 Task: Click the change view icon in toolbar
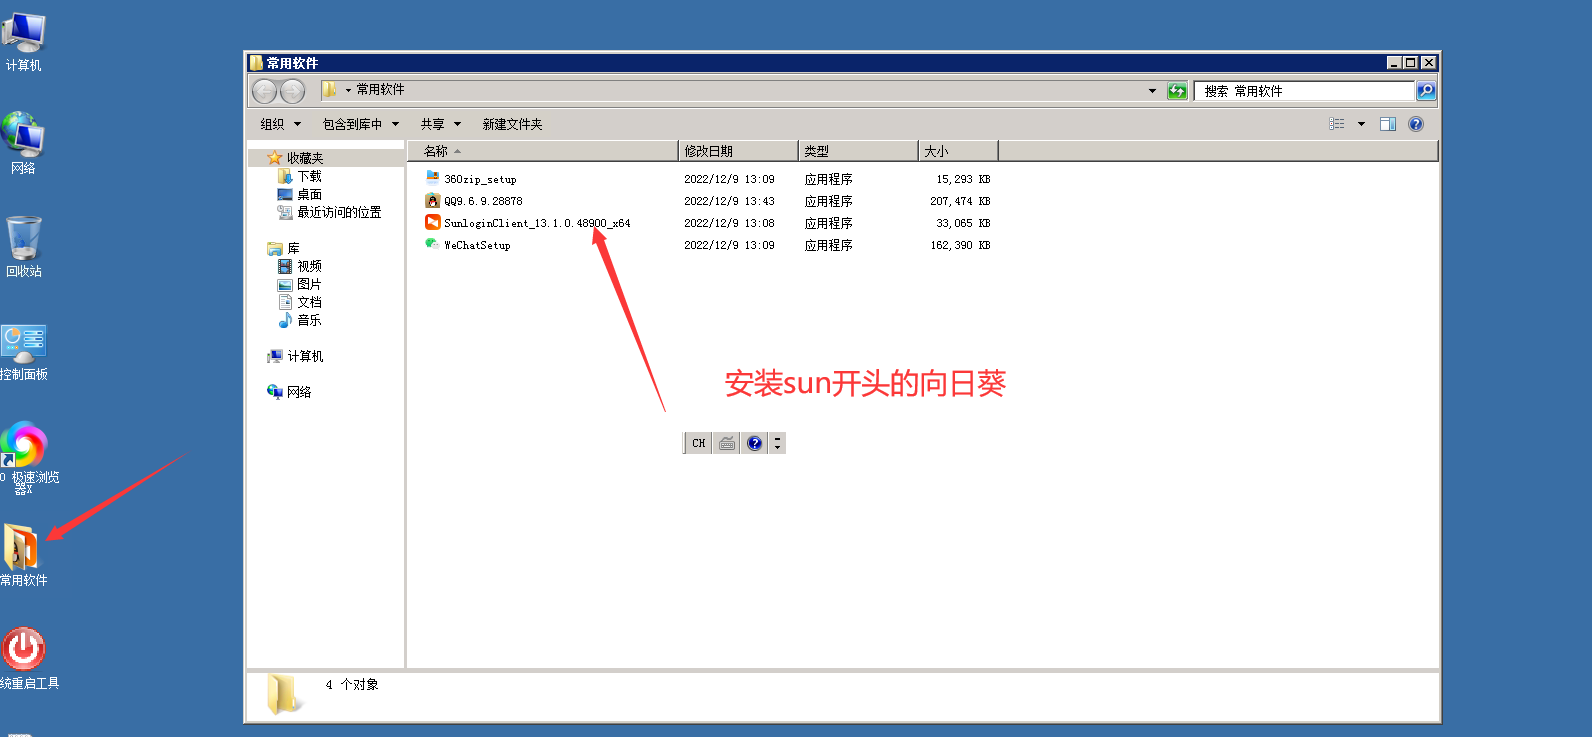click(1337, 124)
